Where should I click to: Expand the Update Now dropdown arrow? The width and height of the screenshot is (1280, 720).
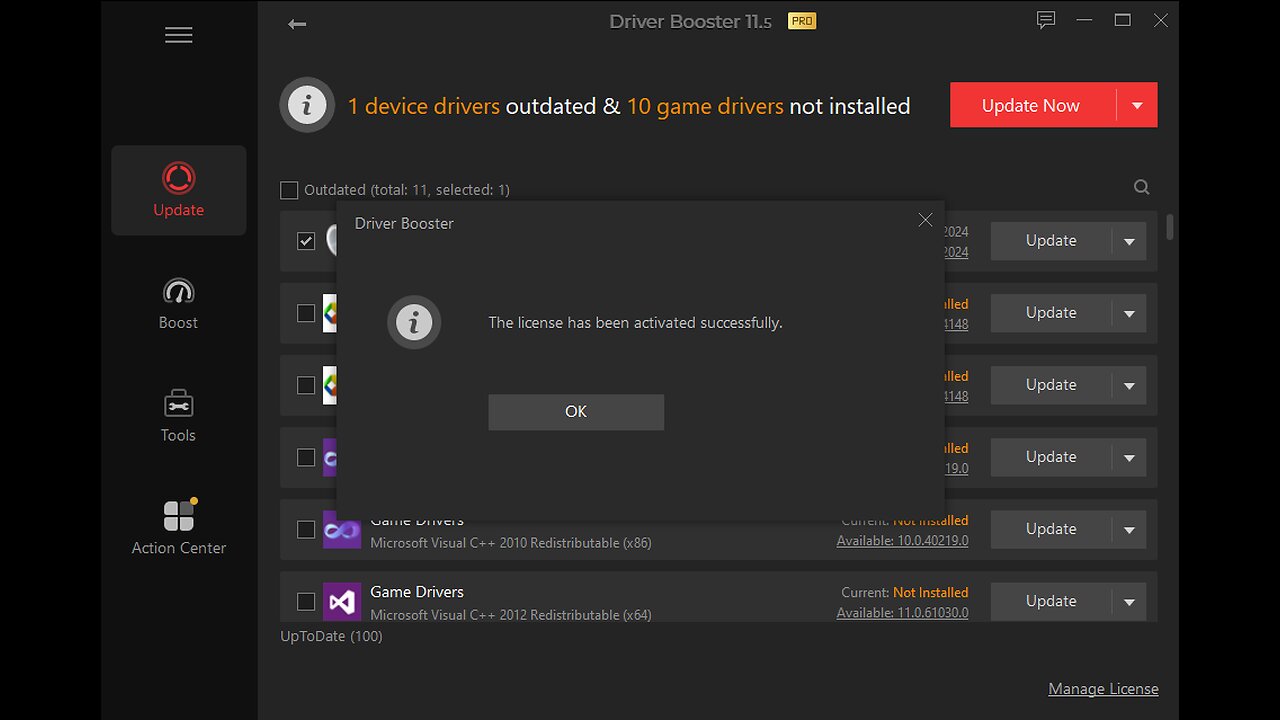point(1137,105)
